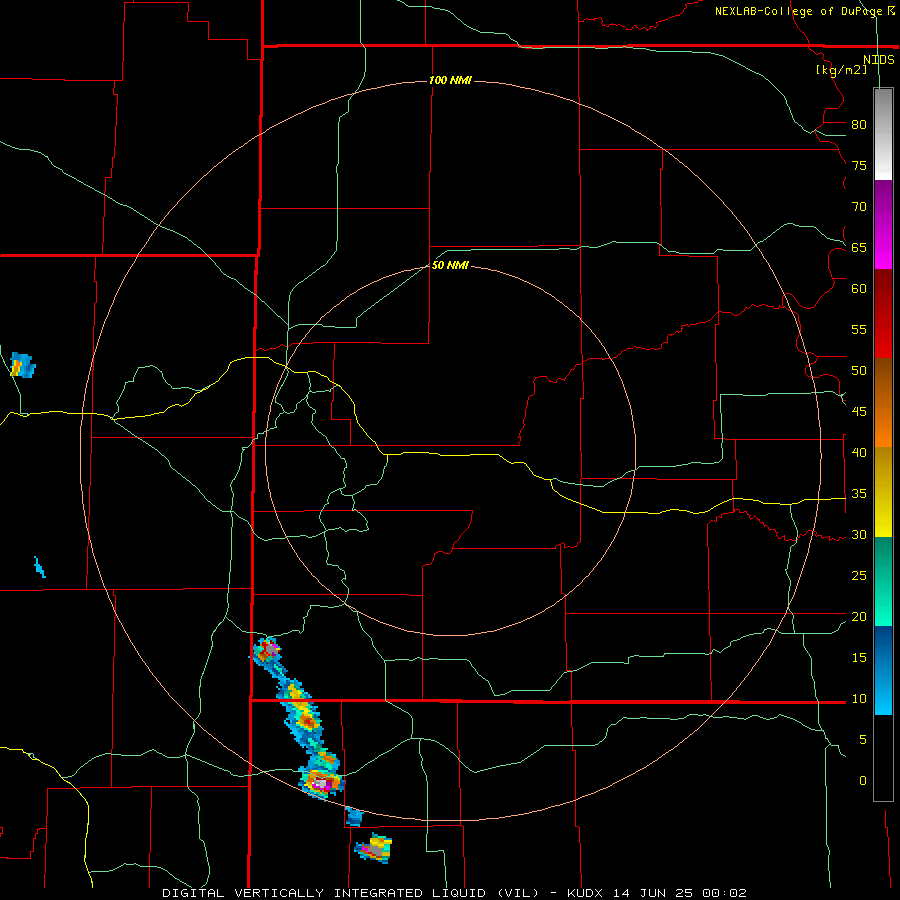Click the NIDS label above color scale

pyautogui.click(x=878, y=60)
